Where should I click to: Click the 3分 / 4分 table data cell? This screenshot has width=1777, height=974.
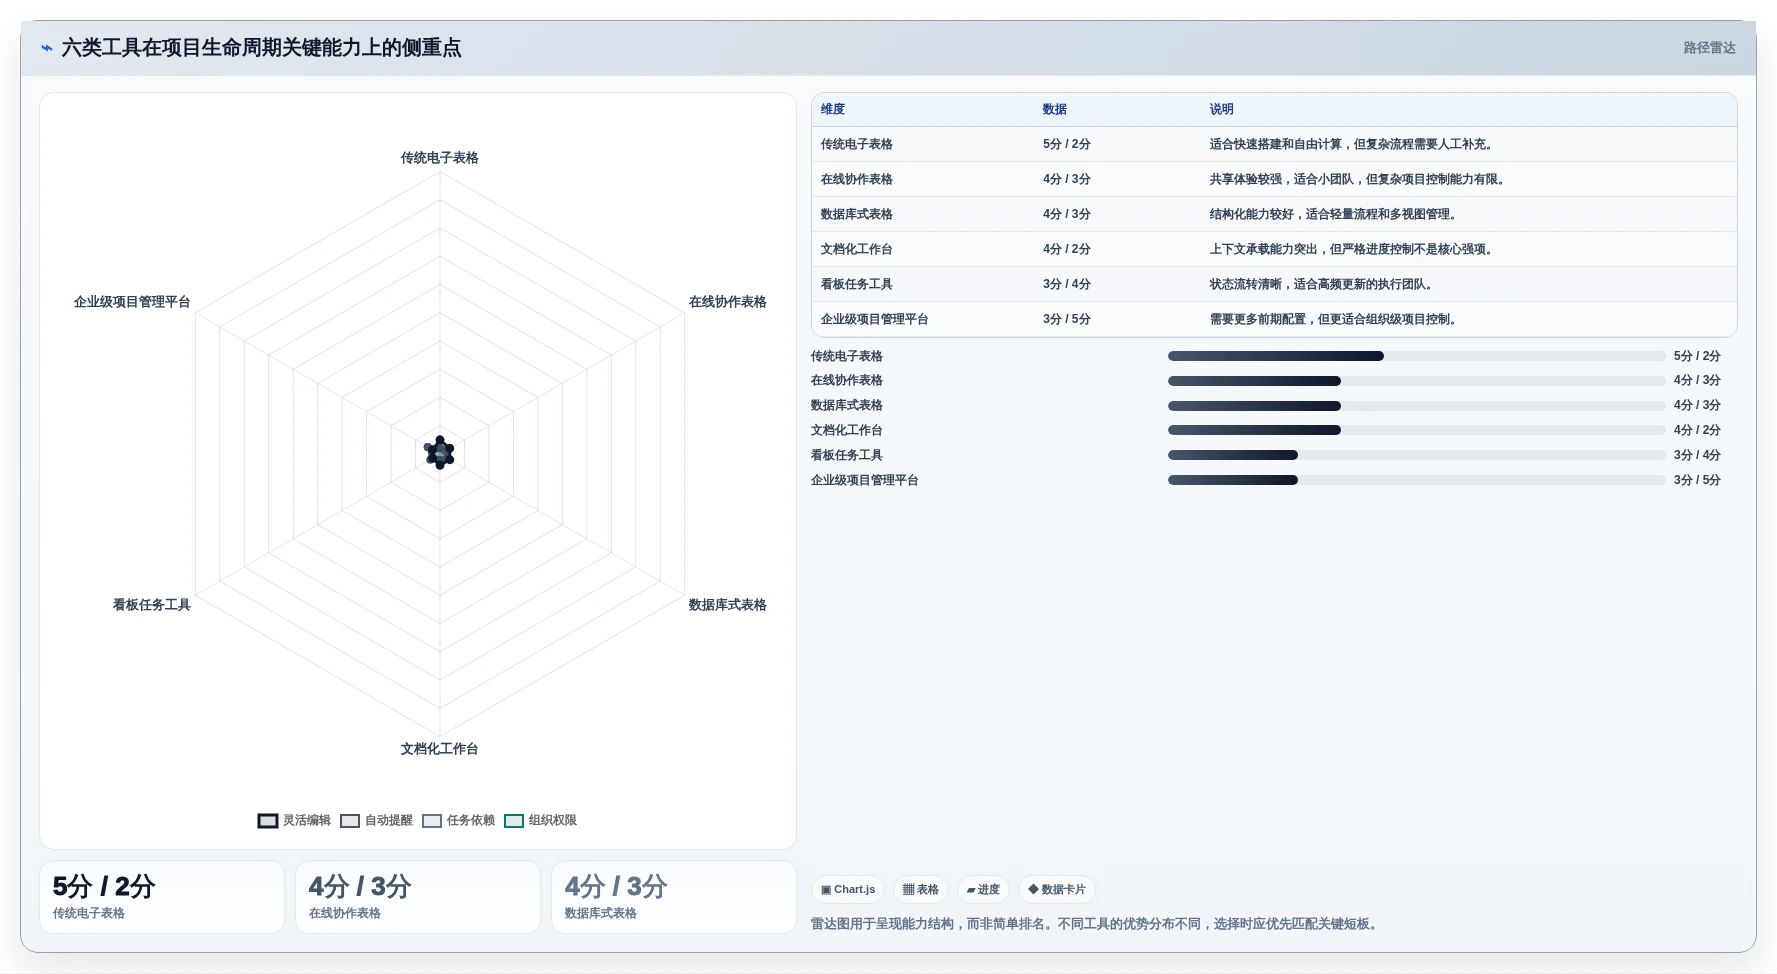click(x=1067, y=285)
